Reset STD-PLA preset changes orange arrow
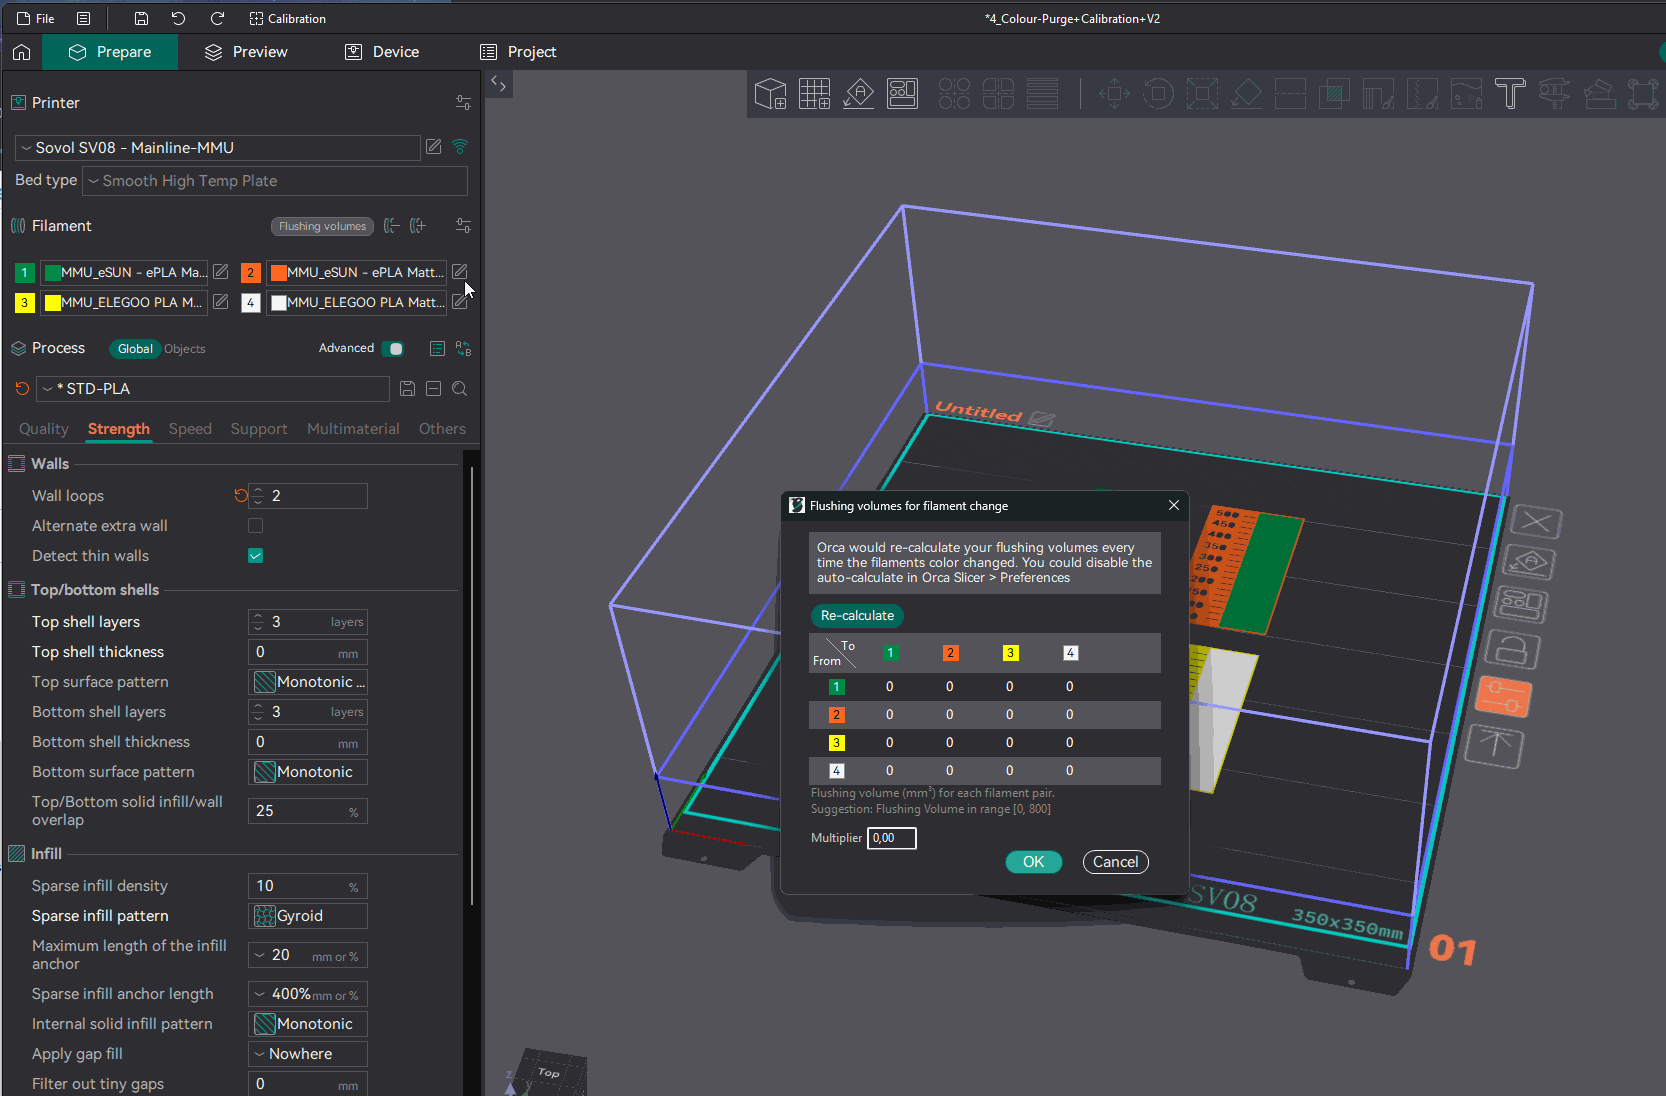 pyautogui.click(x=22, y=388)
